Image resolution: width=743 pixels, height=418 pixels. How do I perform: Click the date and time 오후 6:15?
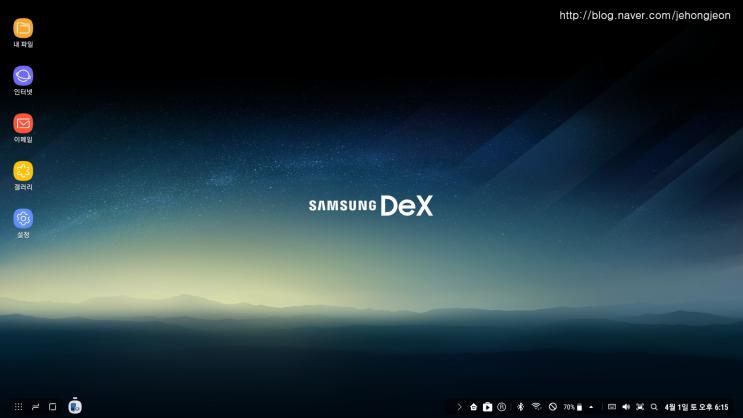point(696,407)
